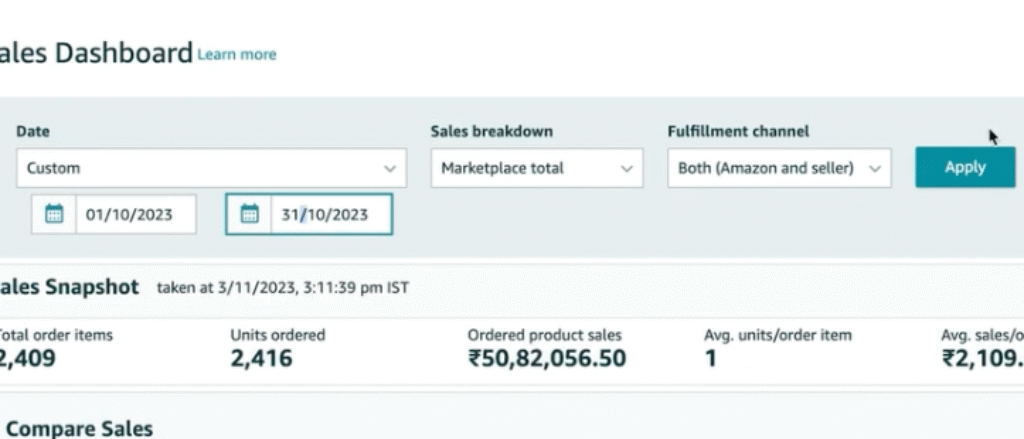
Task: Click the Fulfillment channel field label
Action: pos(738,131)
